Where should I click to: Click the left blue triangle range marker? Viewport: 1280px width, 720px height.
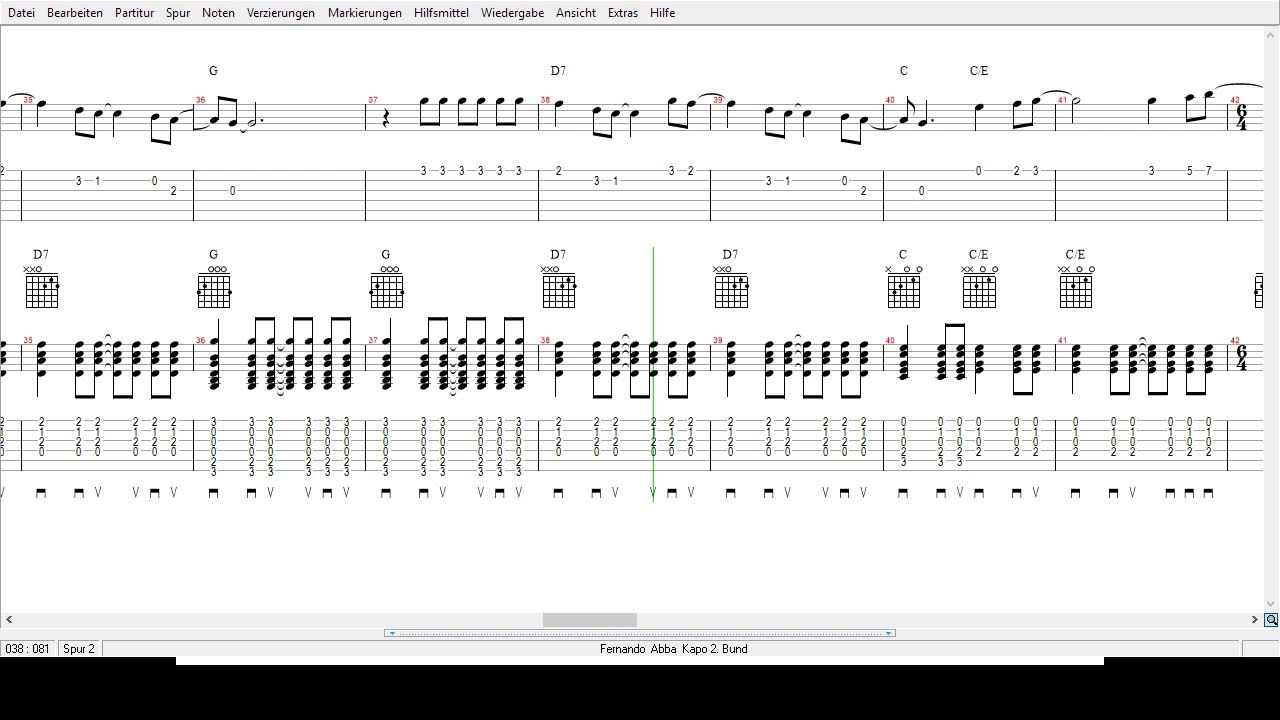click(x=392, y=633)
